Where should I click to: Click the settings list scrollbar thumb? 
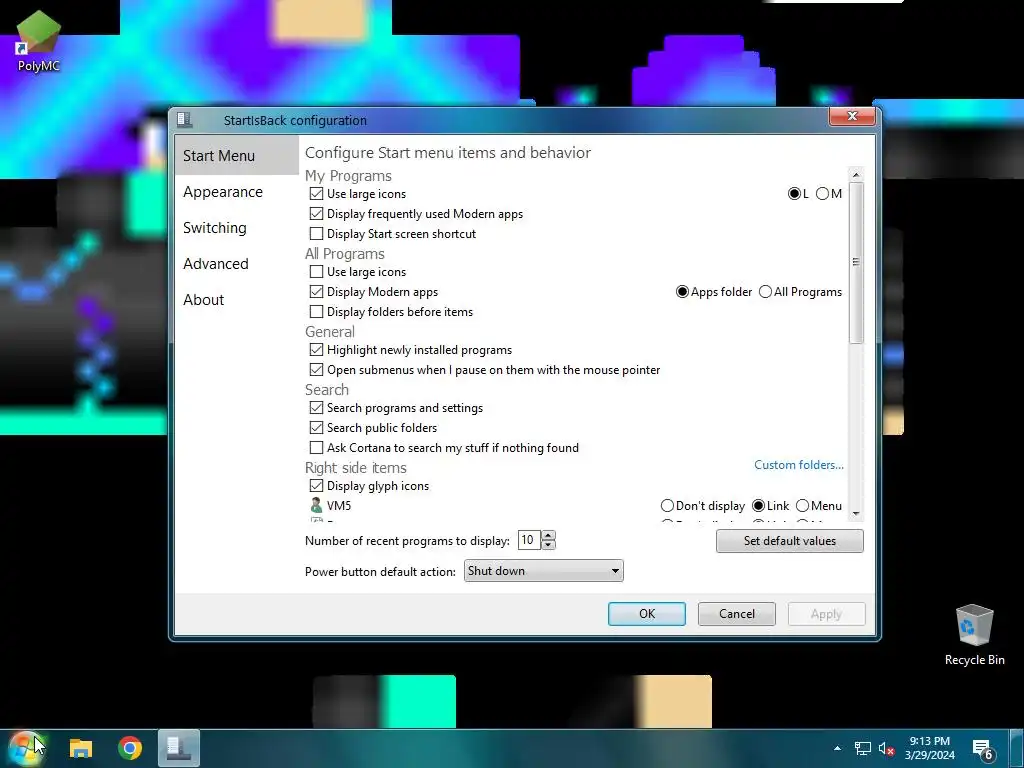[x=856, y=262]
